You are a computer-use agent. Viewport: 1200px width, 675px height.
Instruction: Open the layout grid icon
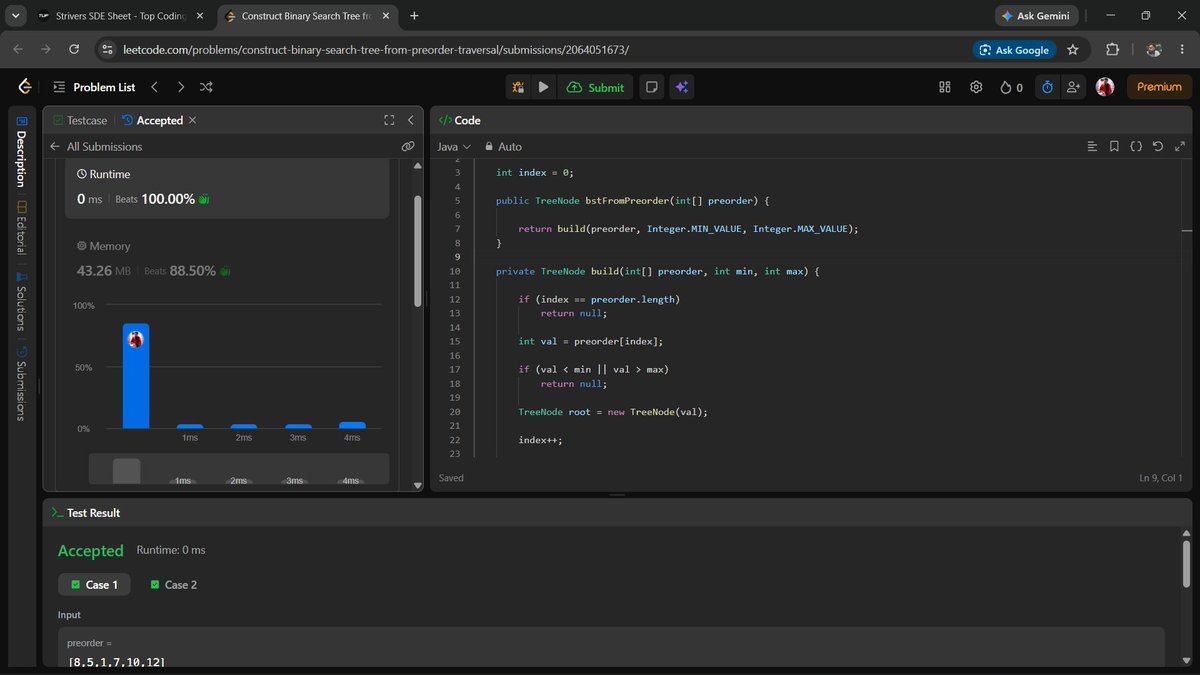coord(945,87)
